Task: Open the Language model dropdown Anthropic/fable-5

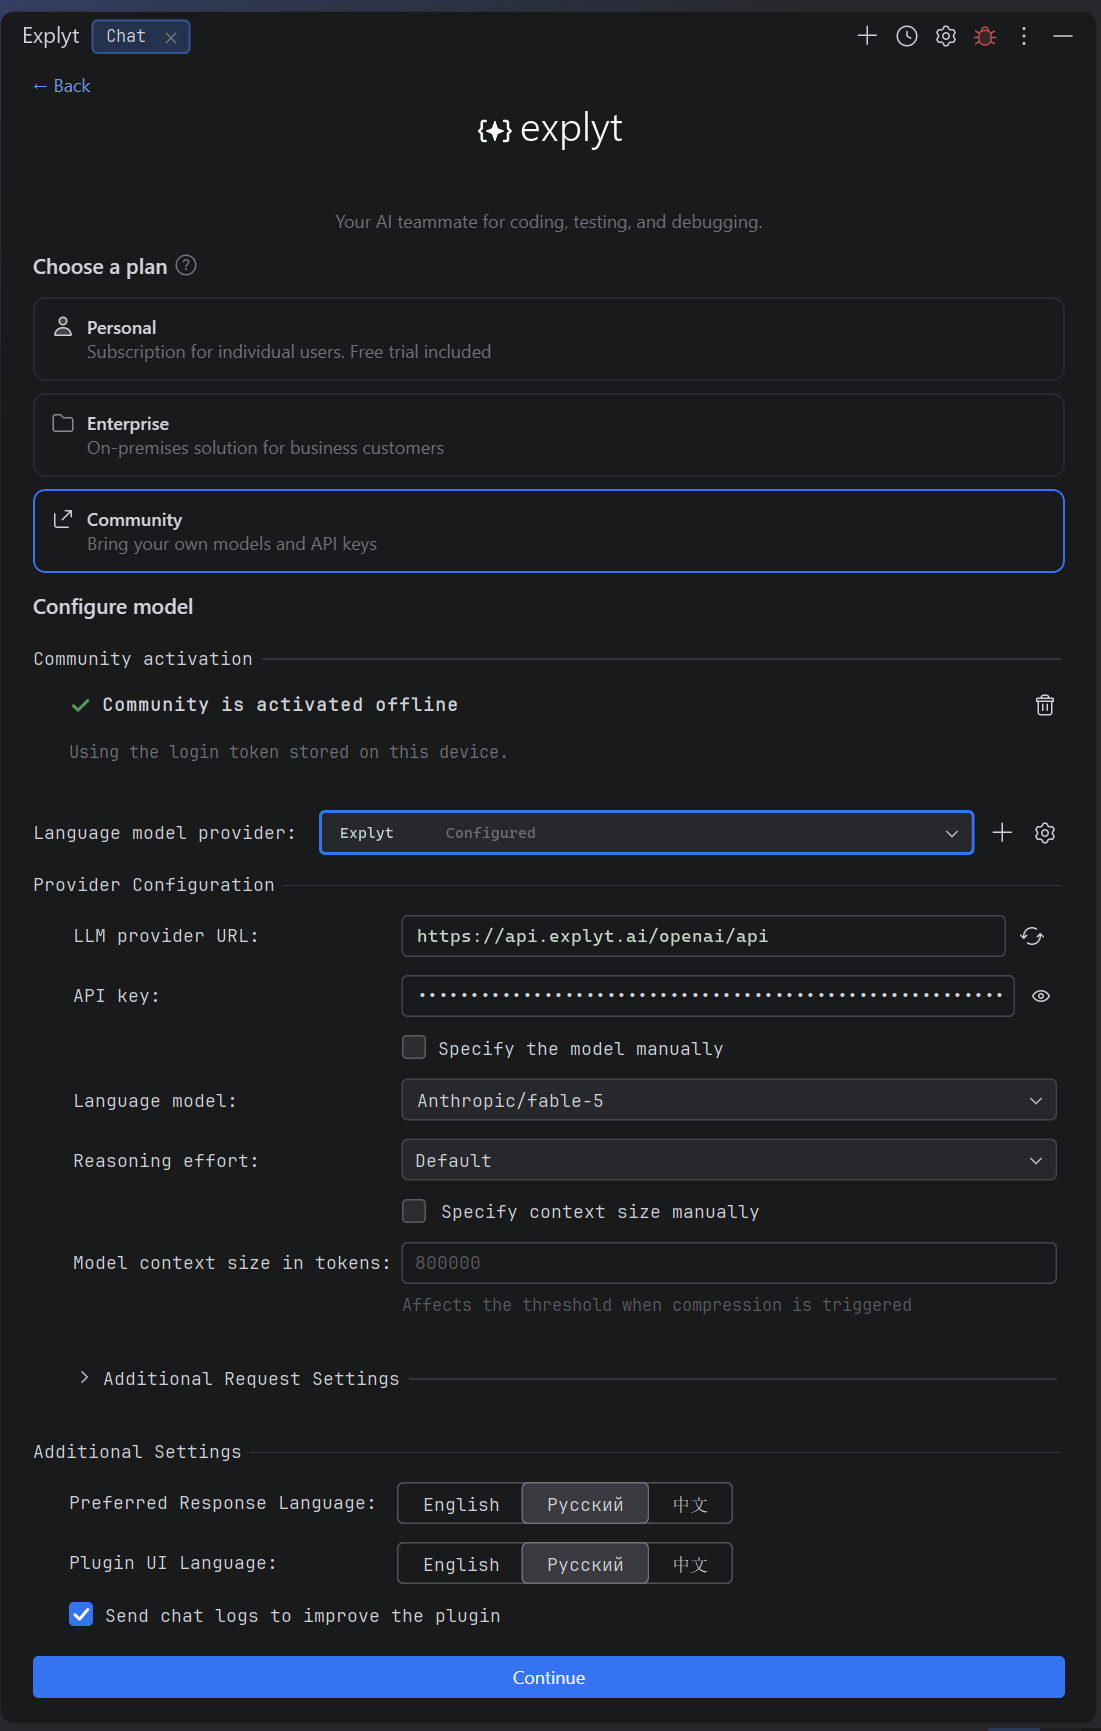Action: 729,1100
